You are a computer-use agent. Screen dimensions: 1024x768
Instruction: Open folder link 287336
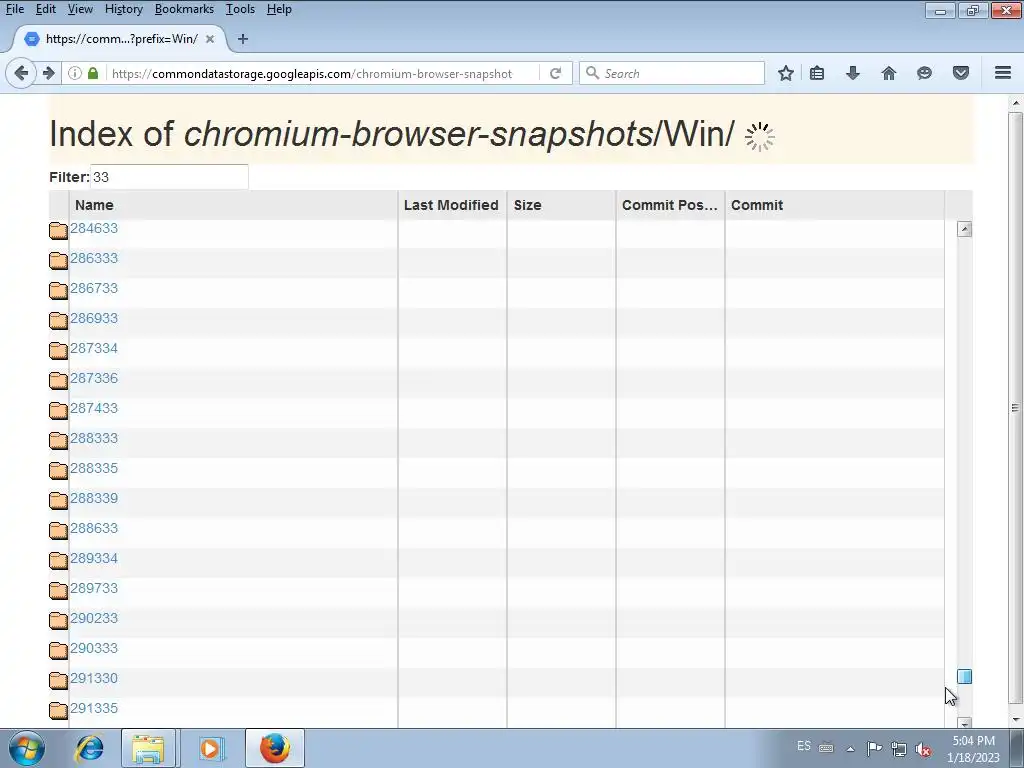click(94, 378)
